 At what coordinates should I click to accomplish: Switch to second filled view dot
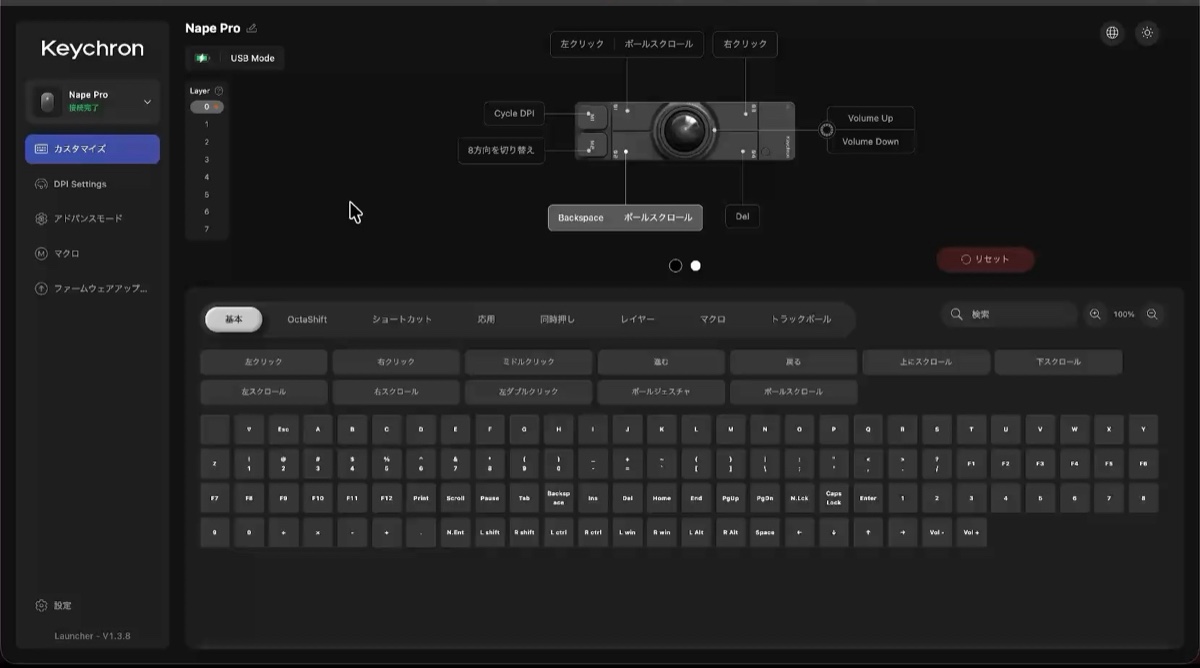tap(696, 266)
